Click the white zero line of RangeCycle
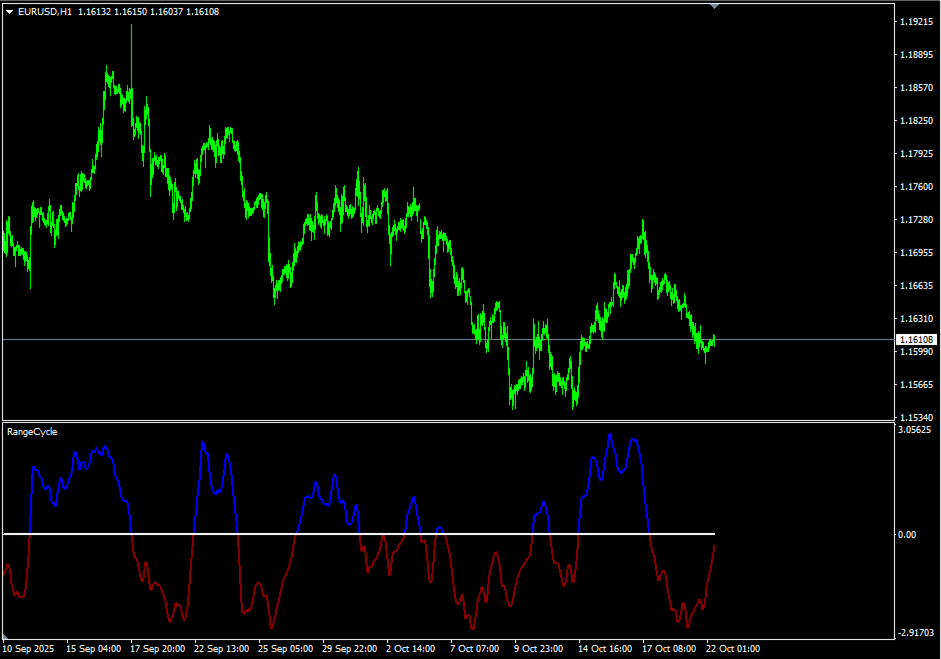 coord(350,533)
